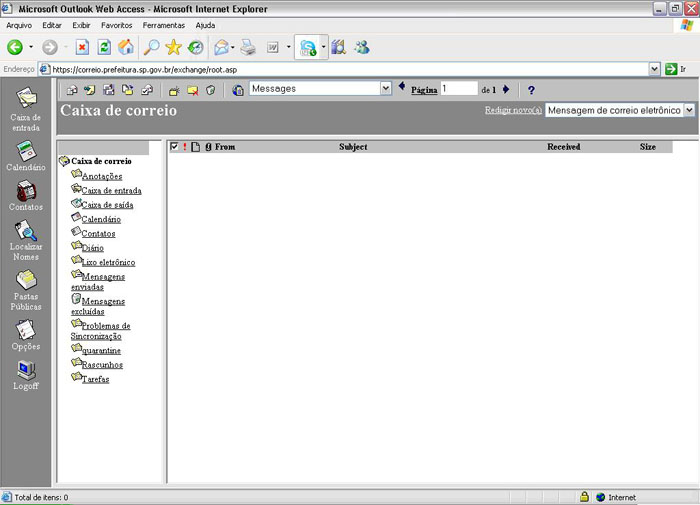Click the next page arrow after 'de 1'

(506, 89)
